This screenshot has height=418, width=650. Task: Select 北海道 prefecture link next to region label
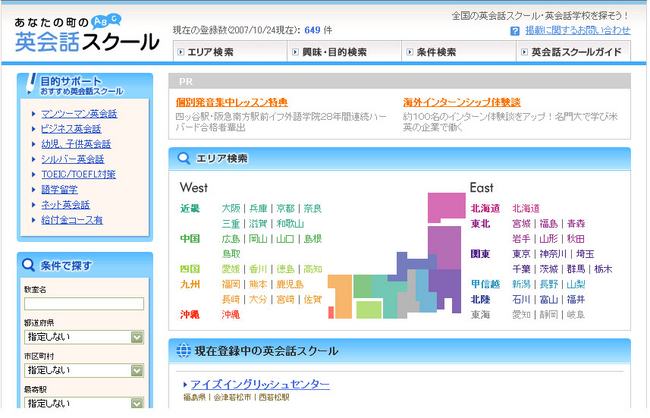tap(526, 208)
